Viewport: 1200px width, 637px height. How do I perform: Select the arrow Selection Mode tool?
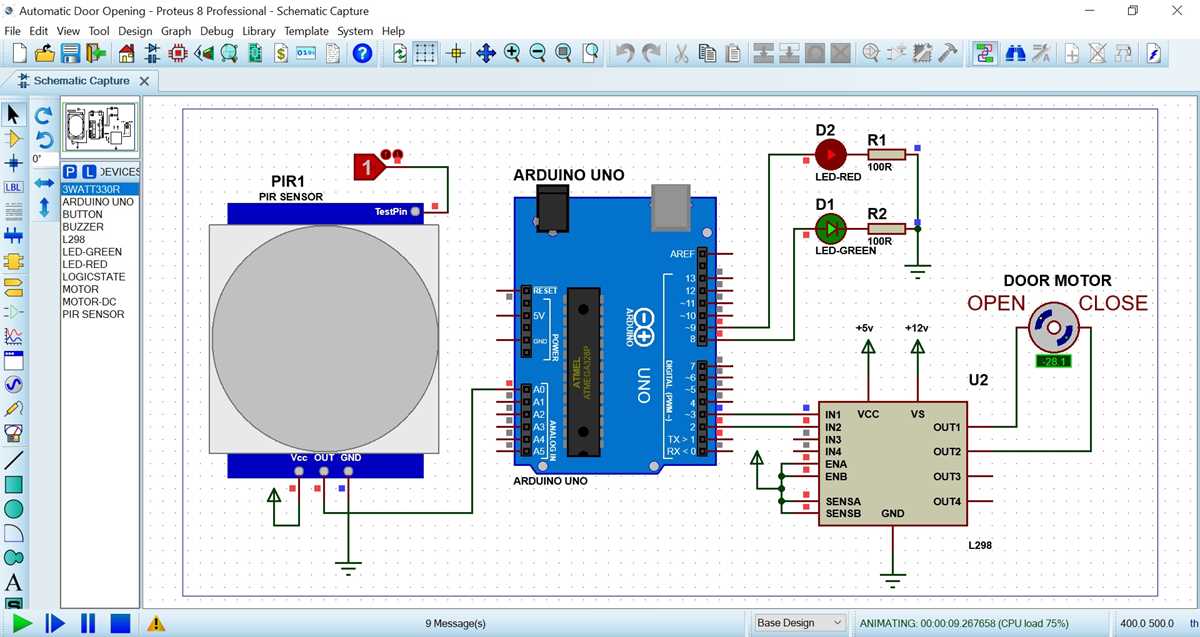[x=14, y=114]
